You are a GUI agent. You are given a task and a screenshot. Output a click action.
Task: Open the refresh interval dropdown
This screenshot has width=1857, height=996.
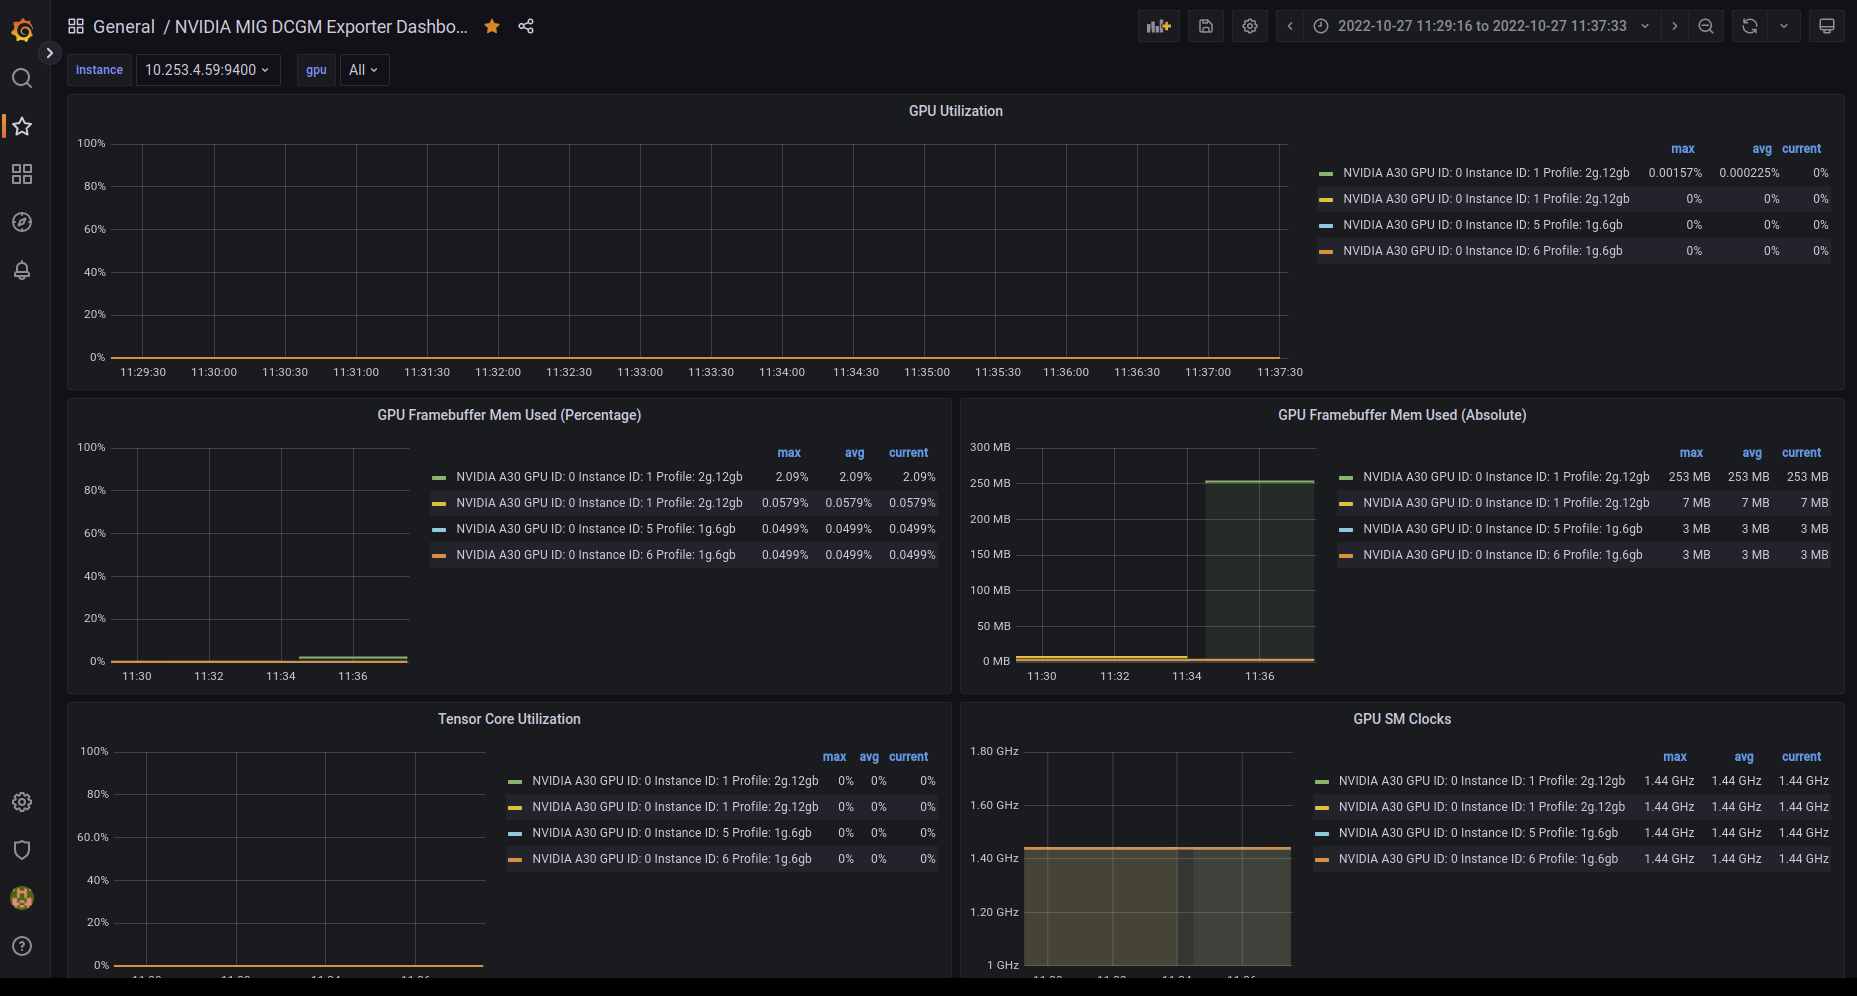point(1784,26)
